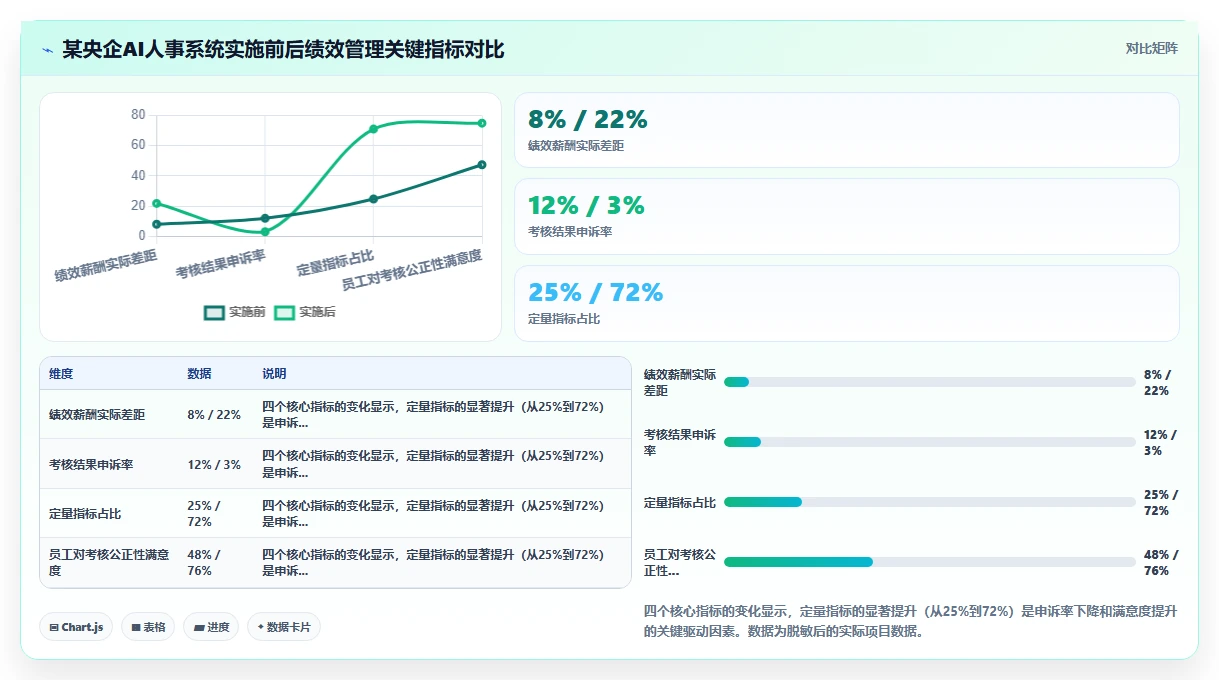This screenshot has width=1219, height=680.
Task: Click the 对比矩阵 label in header
Action: [1151, 48]
